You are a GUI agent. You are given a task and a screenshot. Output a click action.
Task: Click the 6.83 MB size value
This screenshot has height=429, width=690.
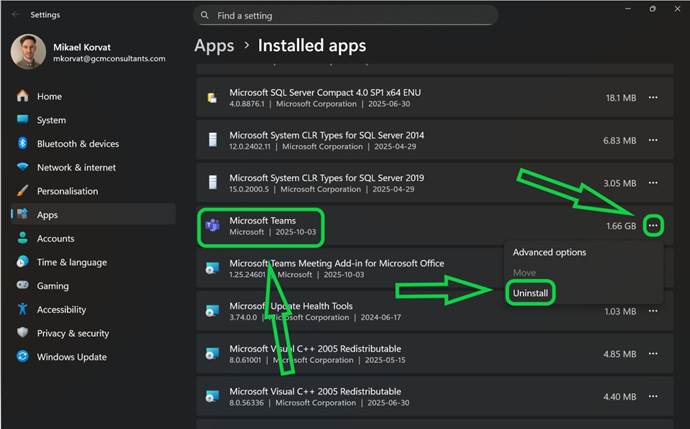point(620,141)
